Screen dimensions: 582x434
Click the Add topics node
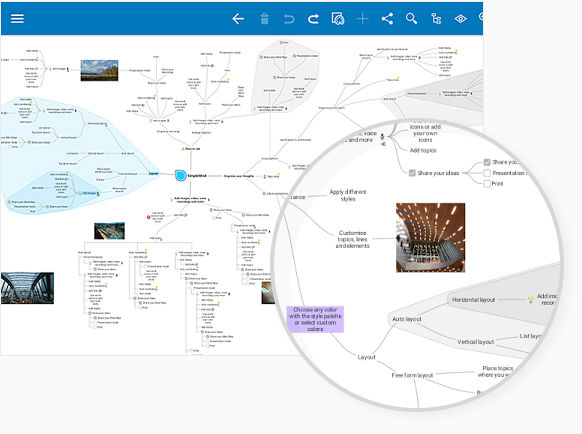point(423,150)
